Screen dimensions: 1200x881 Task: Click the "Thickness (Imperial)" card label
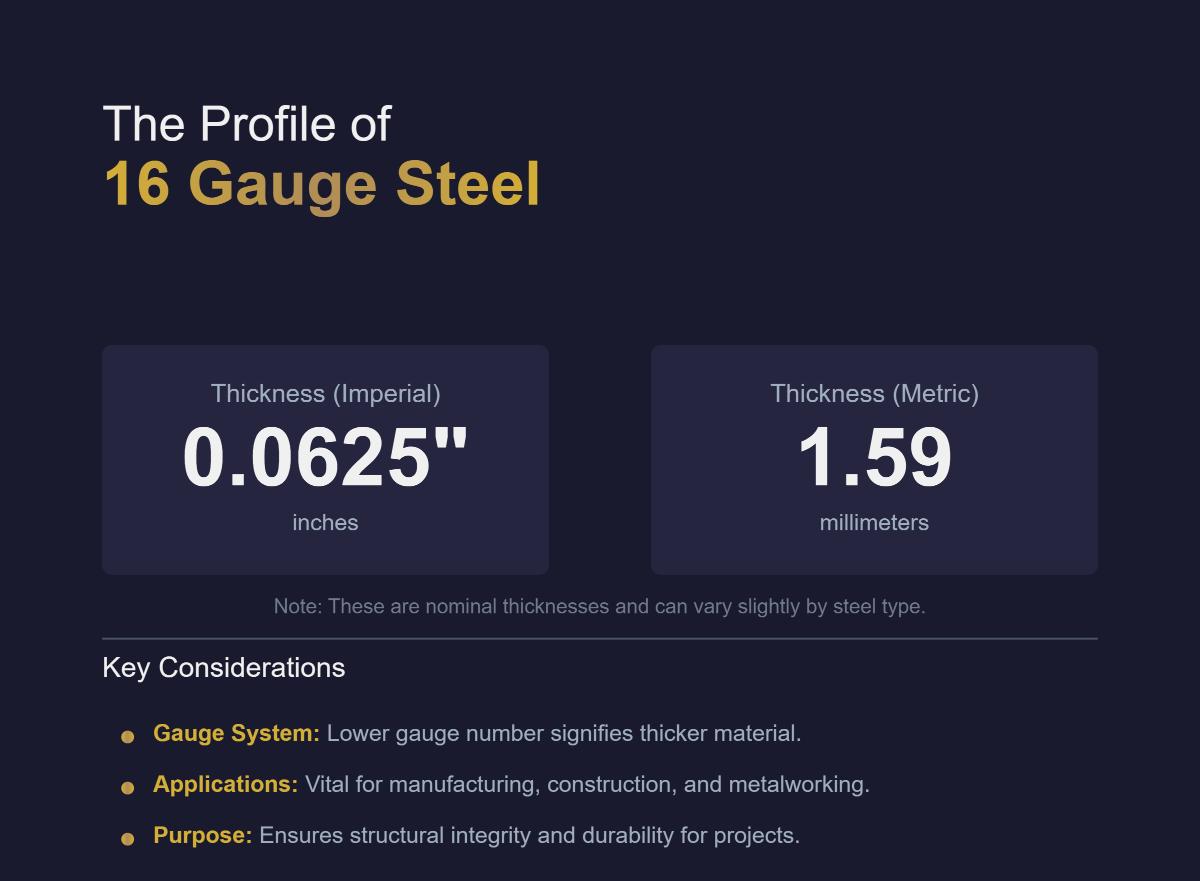pos(325,394)
